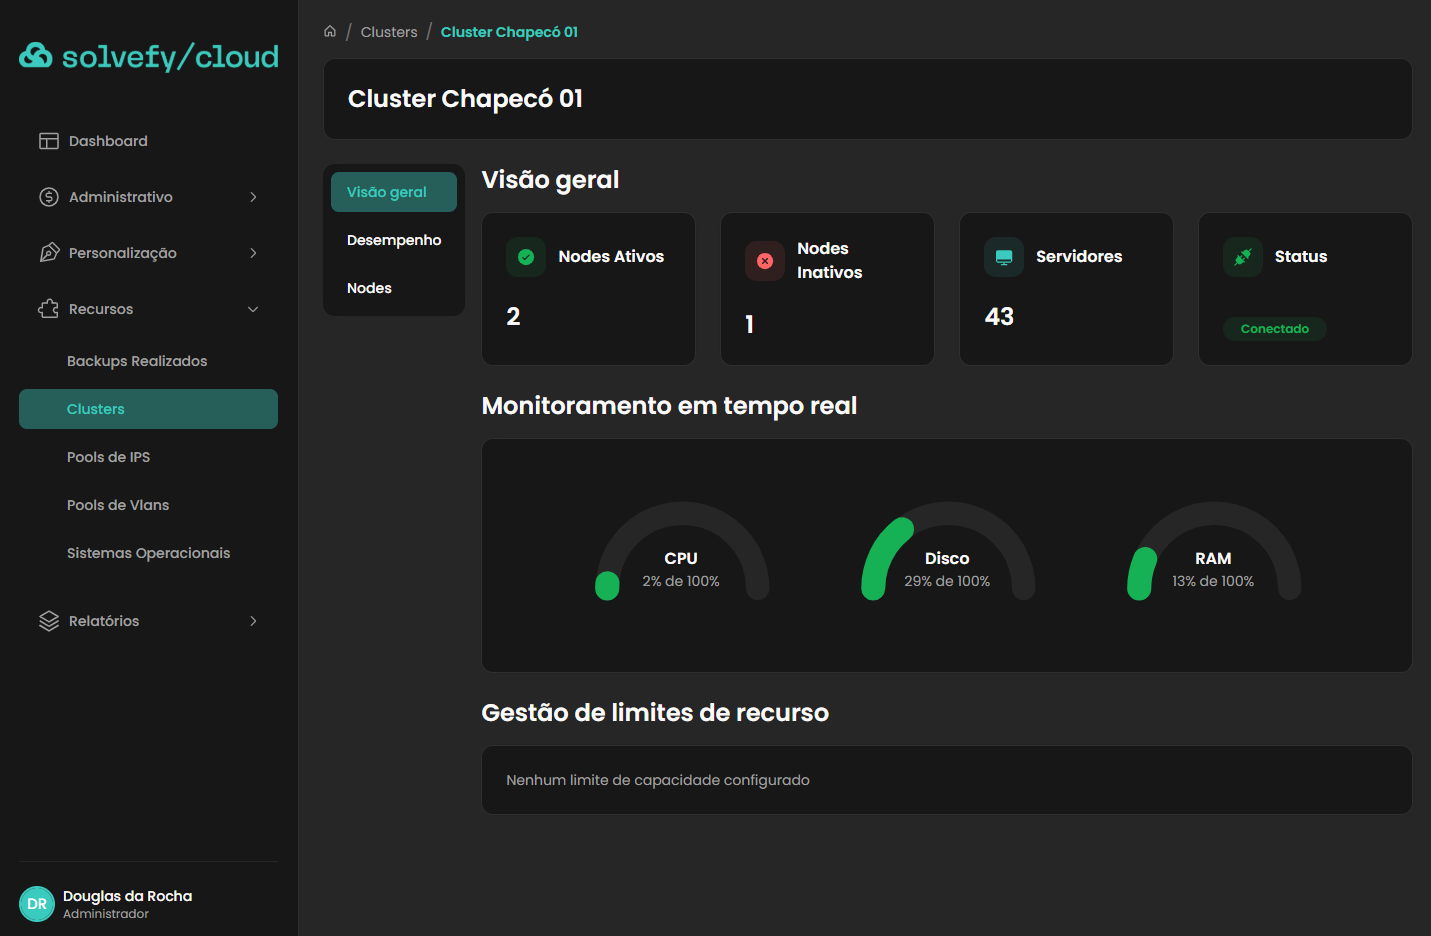
Task: Click the Conectado status badge
Action: [x=1275, y=329]
